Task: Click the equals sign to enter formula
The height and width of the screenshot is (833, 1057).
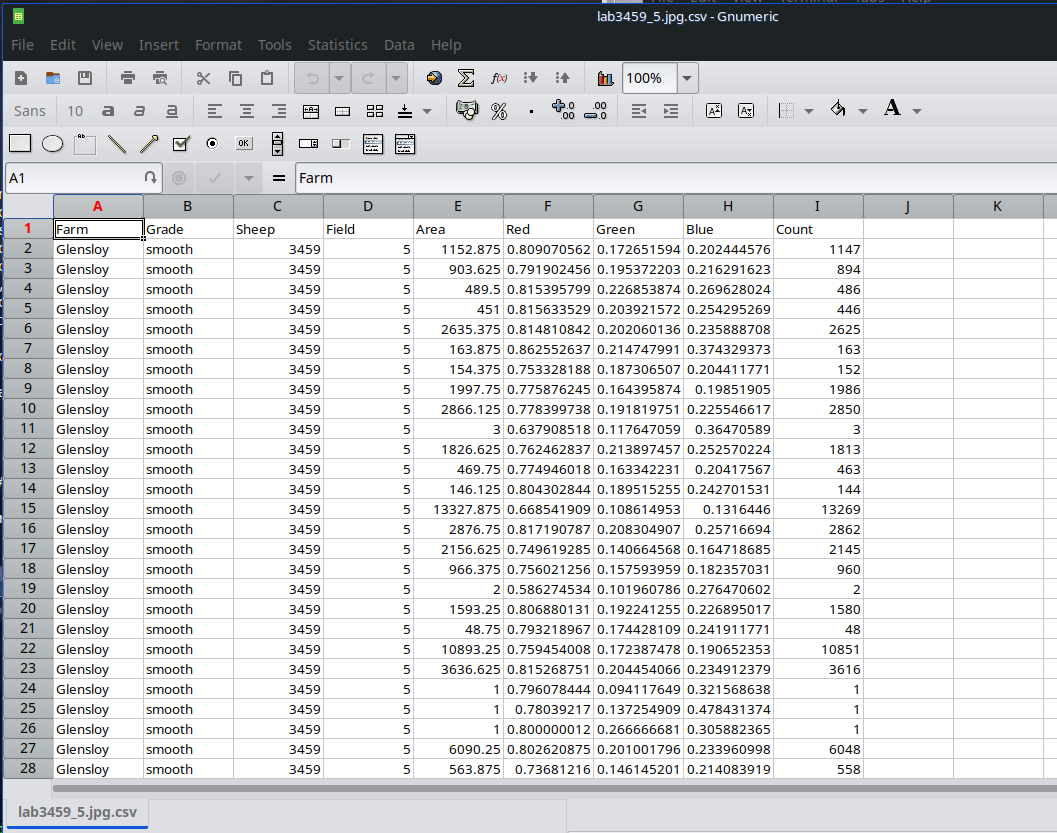Action: [x=278, y=178]
